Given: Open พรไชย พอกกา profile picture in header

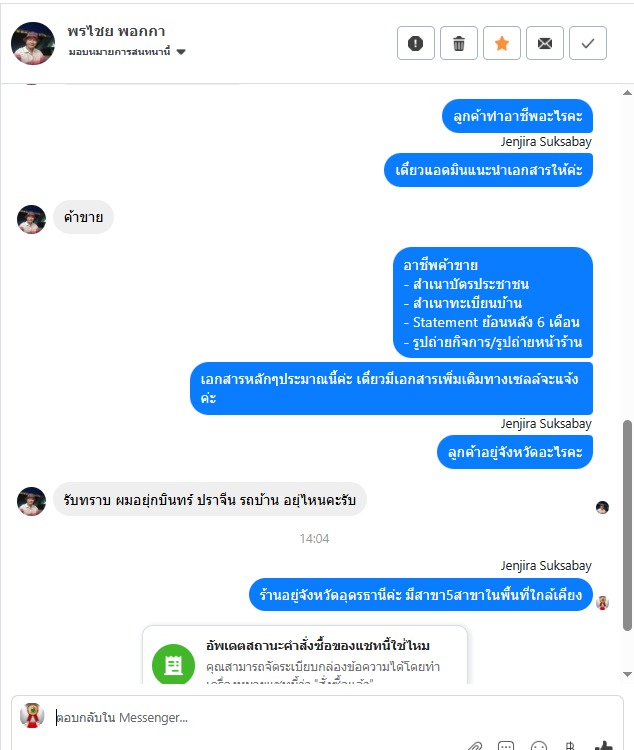Looking at the screenshot, I should [x=33, y=43].
